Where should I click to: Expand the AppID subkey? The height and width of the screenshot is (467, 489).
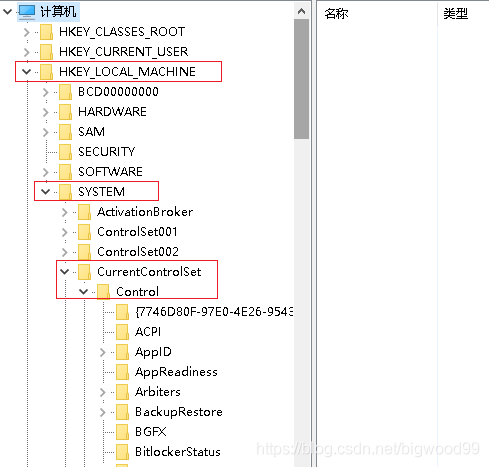coord(103,352)
